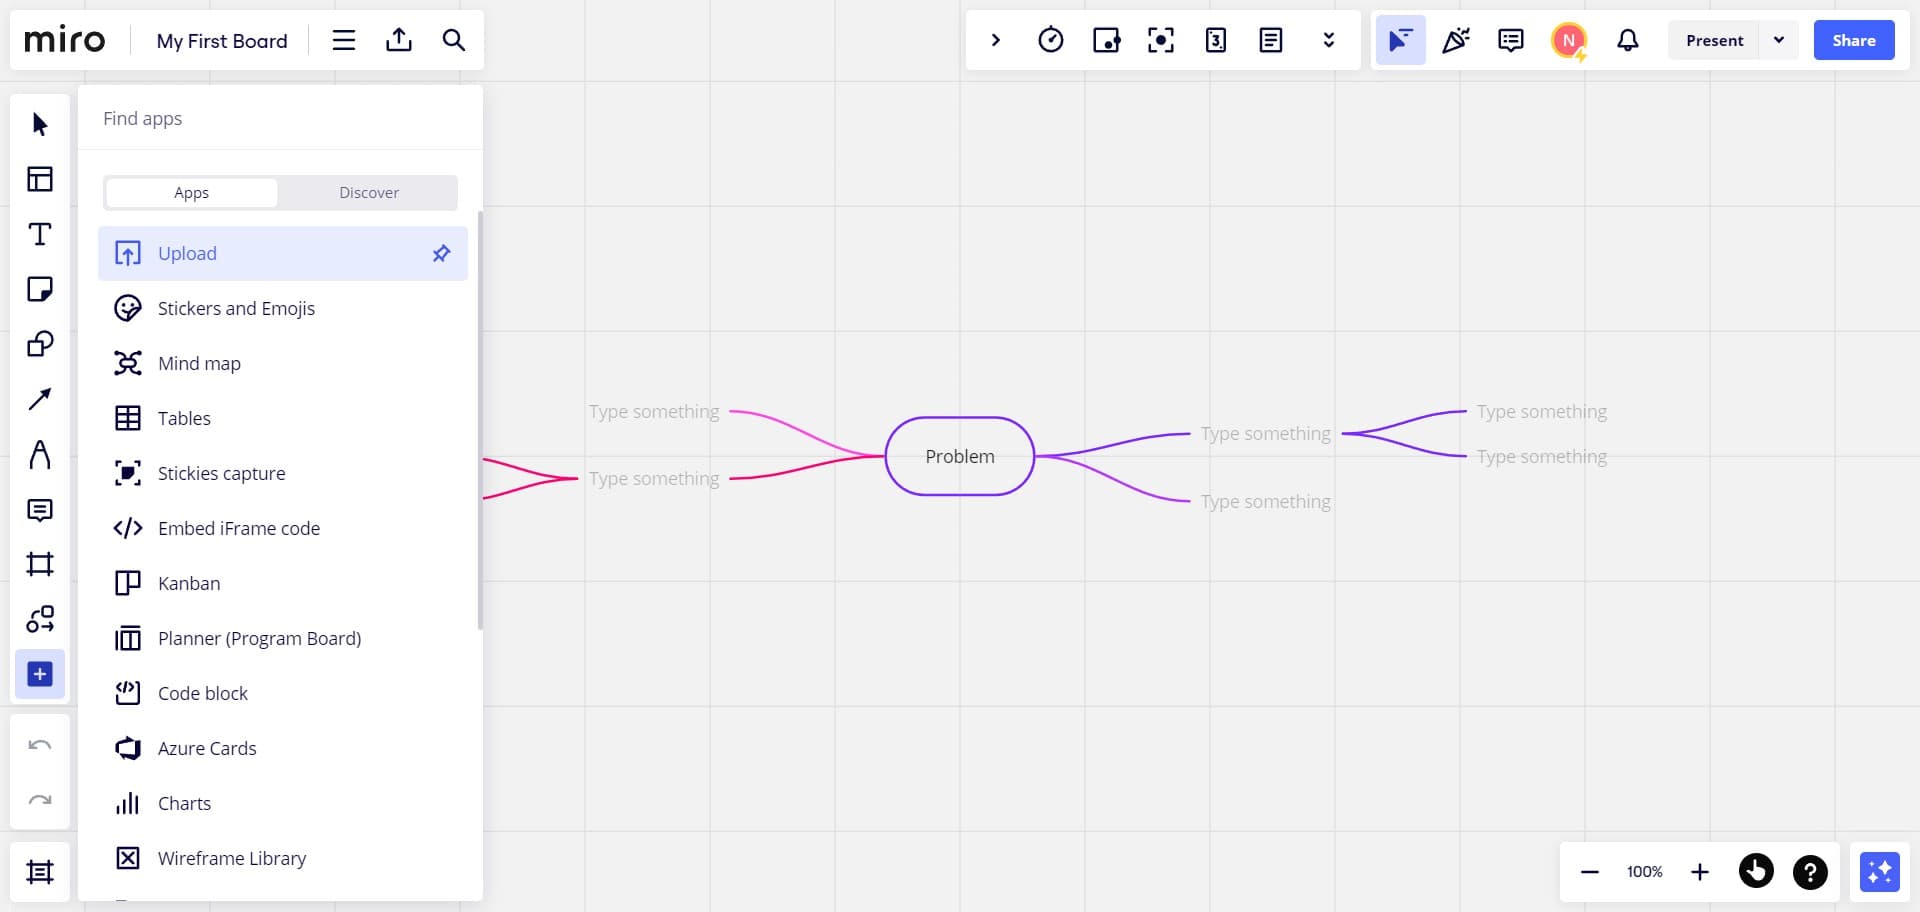The height and width of the screenshot is (912, 1920).
Task: Select Mind map from apps list
Action: pyautogui.click(x=199, y=363)
